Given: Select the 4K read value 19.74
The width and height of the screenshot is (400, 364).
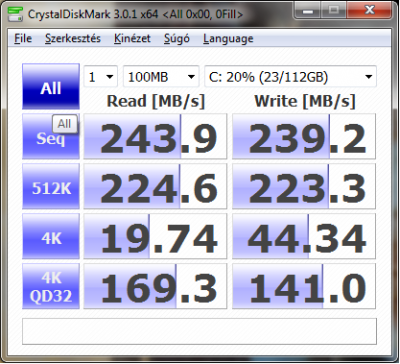Looking at the screenshot, I should coord(155,236).
